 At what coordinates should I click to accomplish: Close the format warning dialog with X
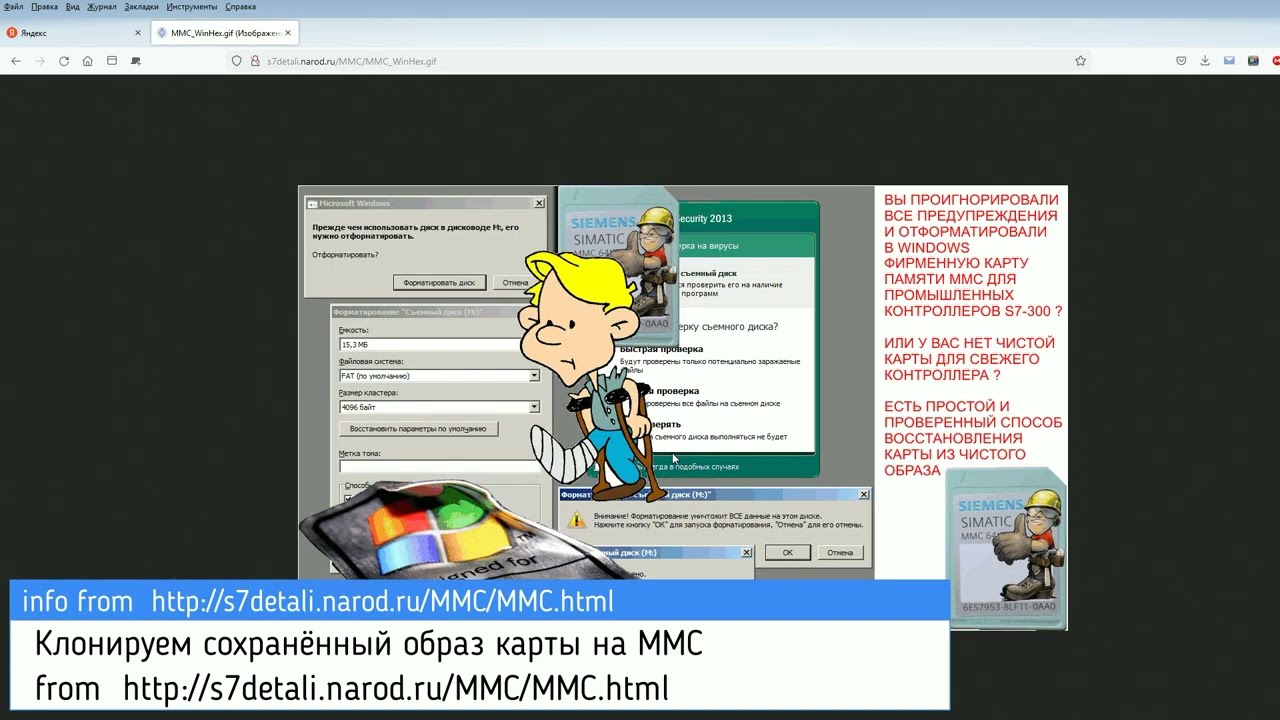(x=864, y=494)
